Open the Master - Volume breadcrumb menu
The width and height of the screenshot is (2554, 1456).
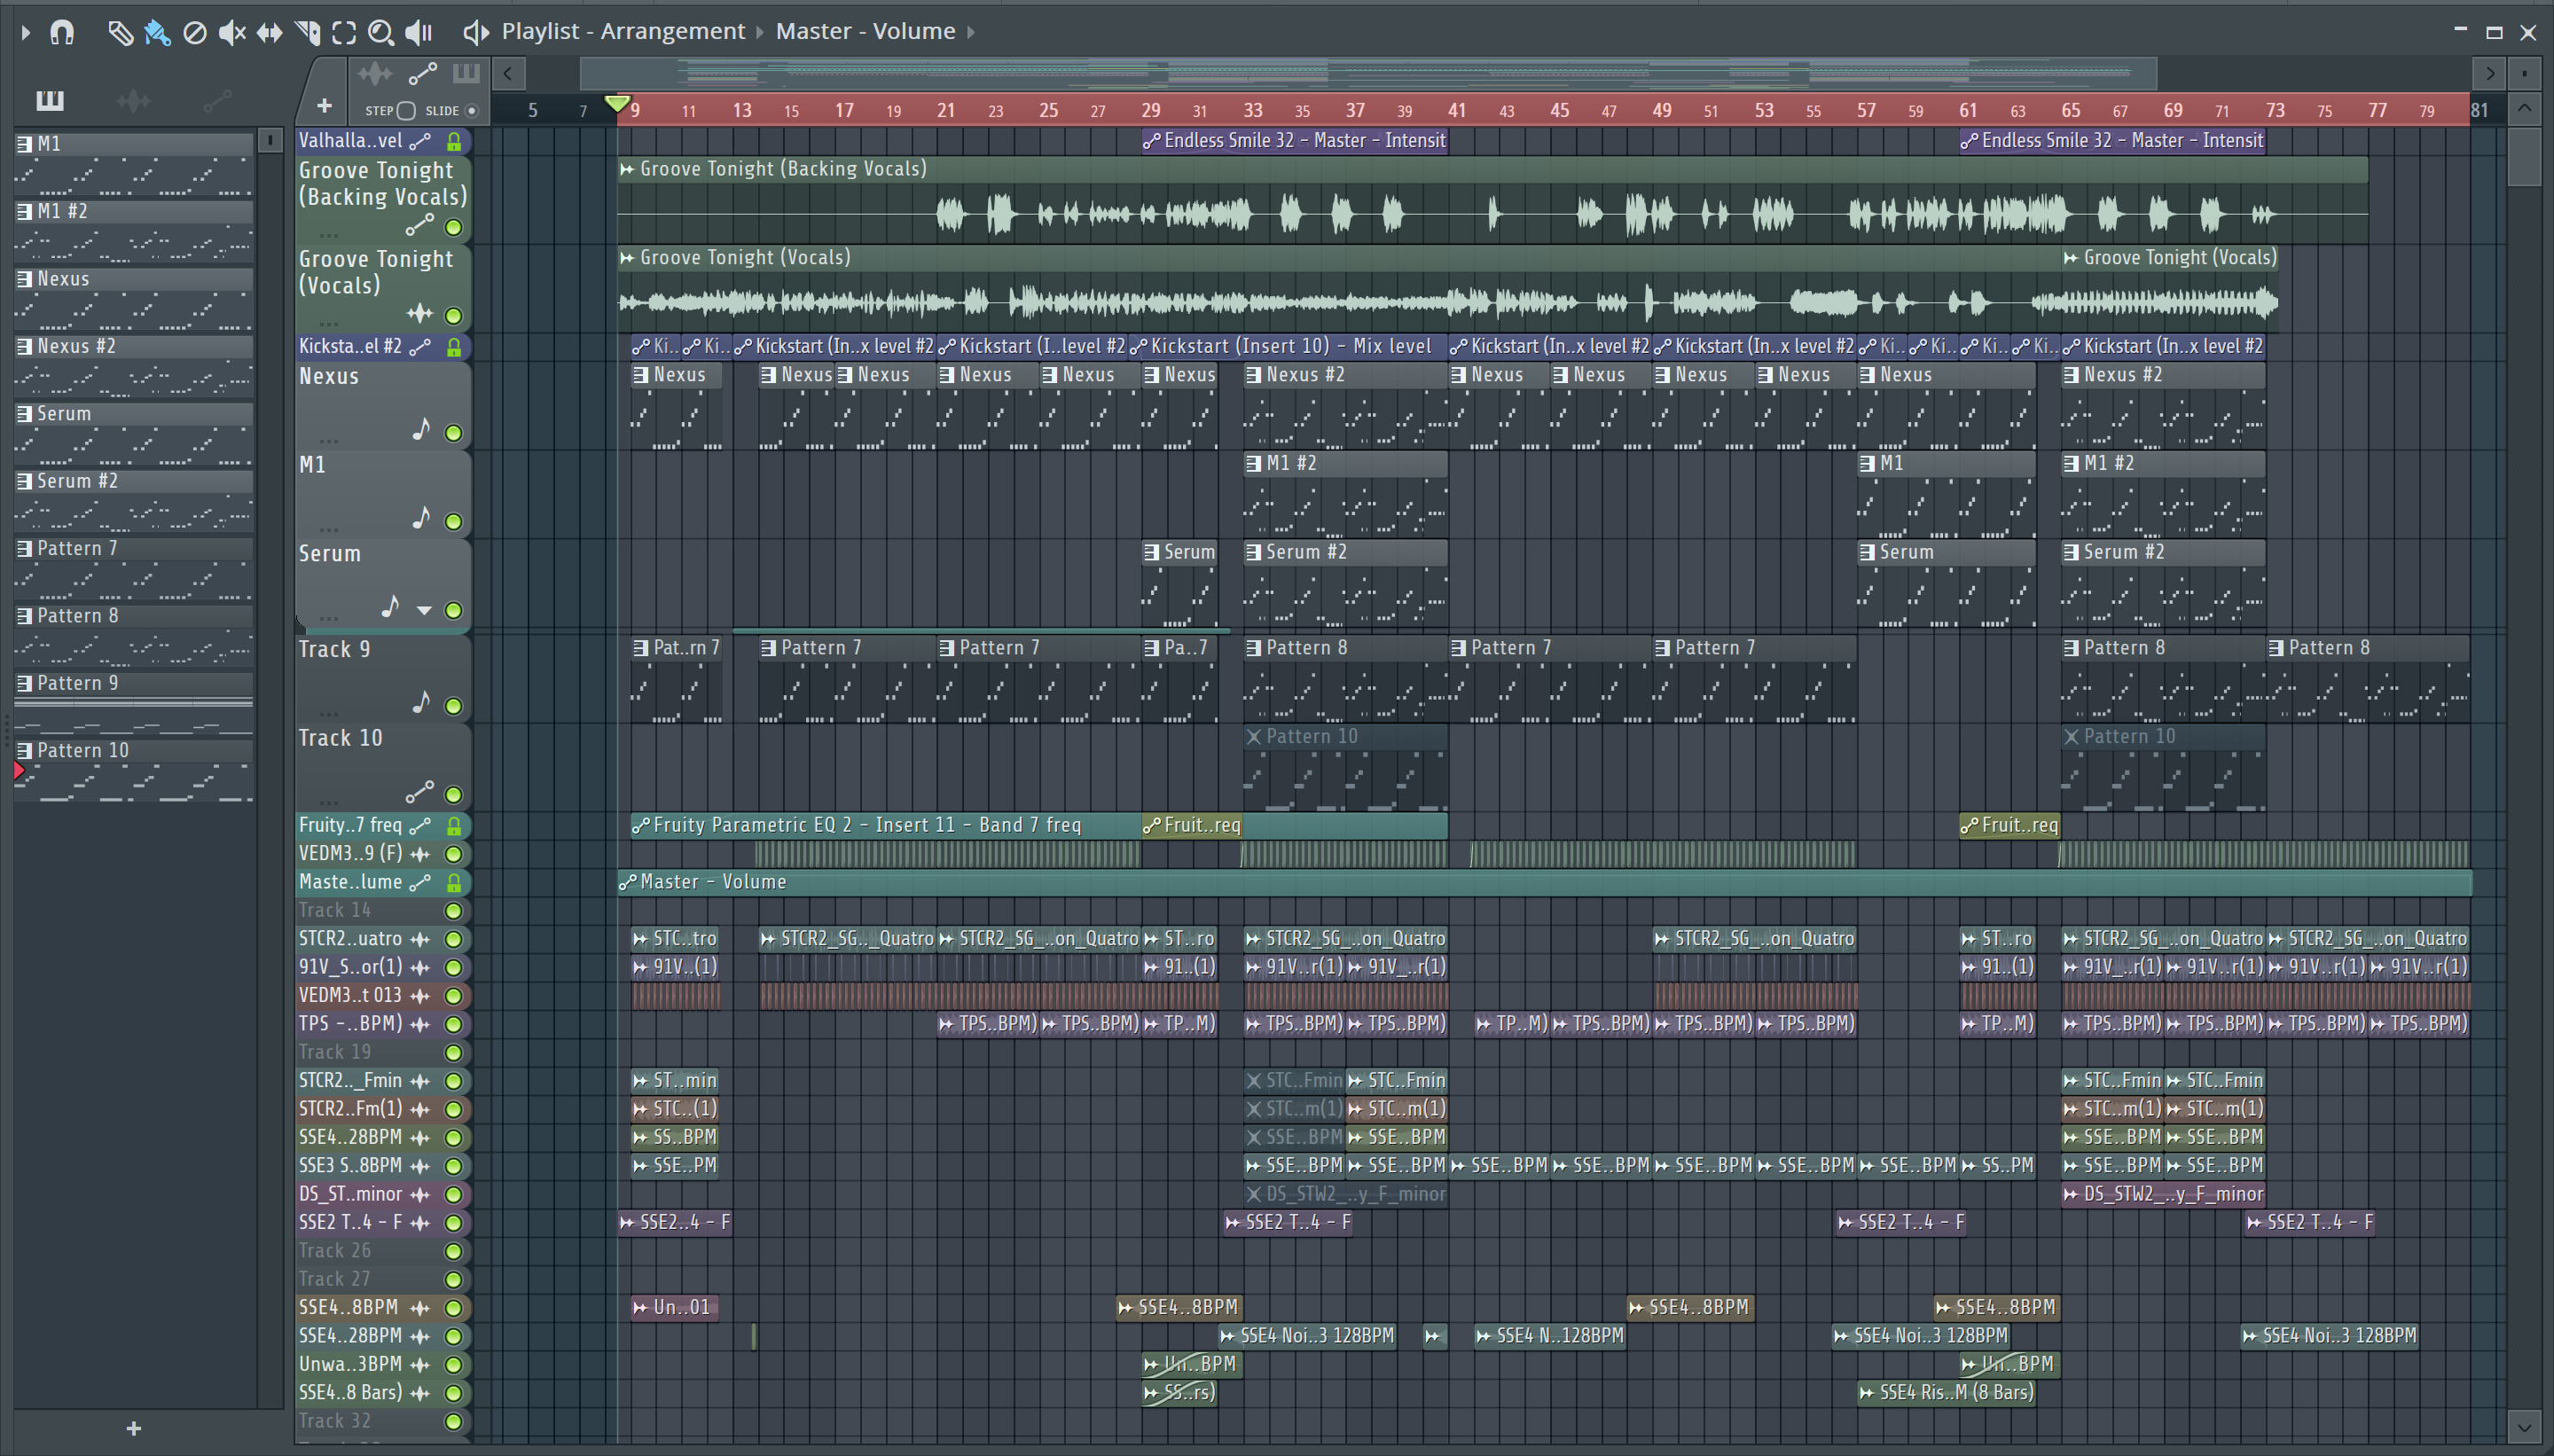point(865,31)
